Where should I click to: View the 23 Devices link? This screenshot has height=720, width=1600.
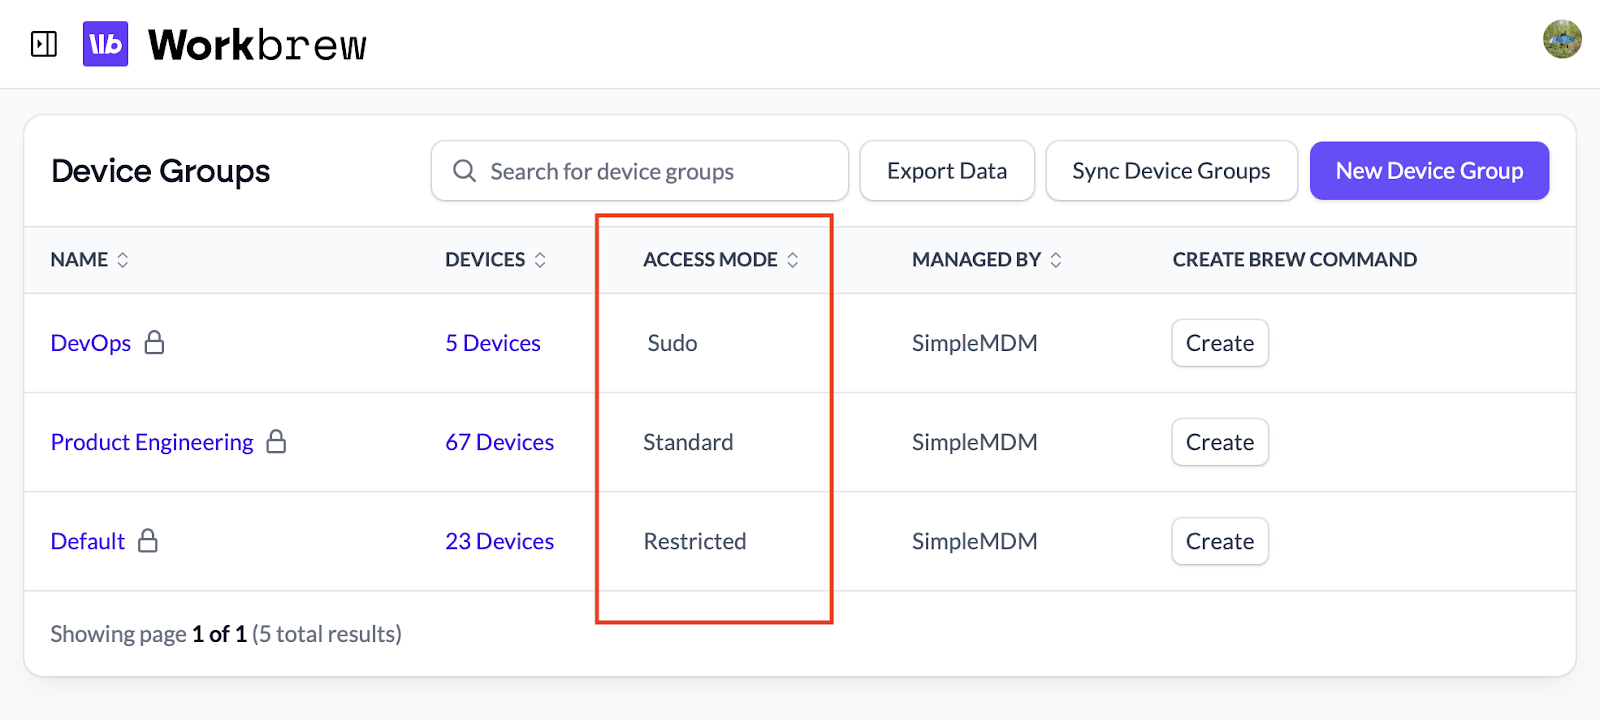(499, 541)
